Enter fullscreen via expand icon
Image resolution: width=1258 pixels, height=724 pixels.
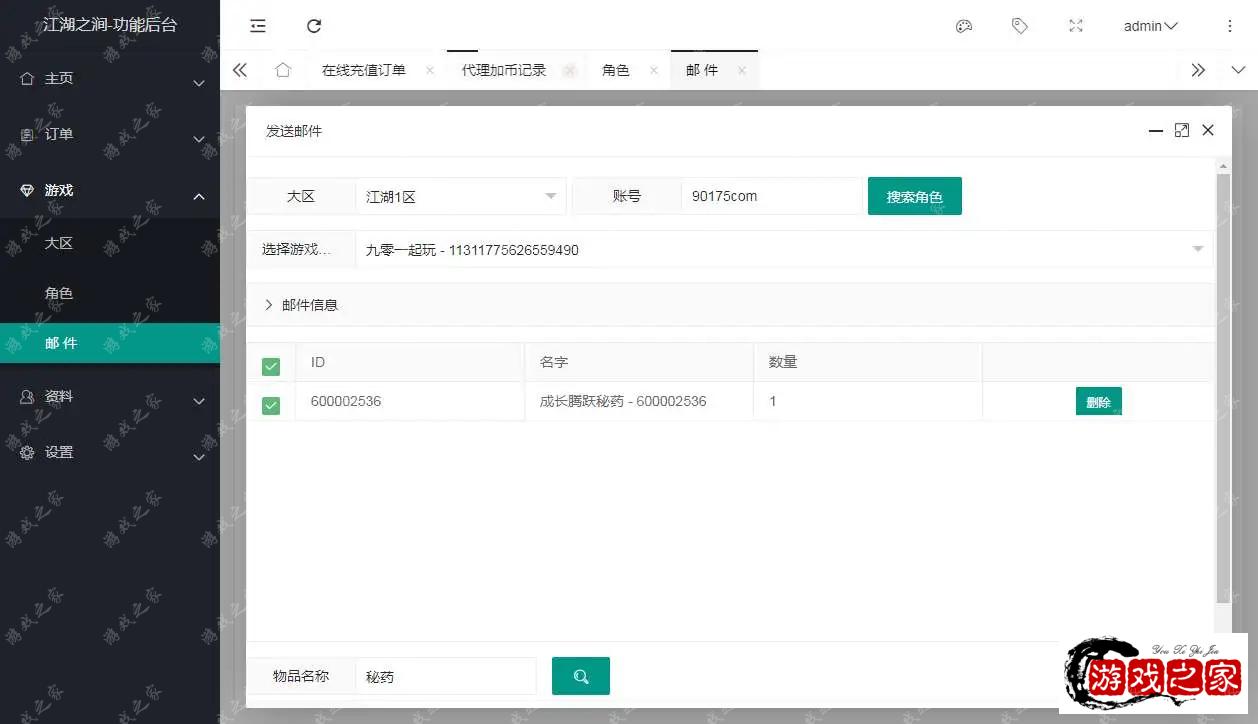[1075, 26]
